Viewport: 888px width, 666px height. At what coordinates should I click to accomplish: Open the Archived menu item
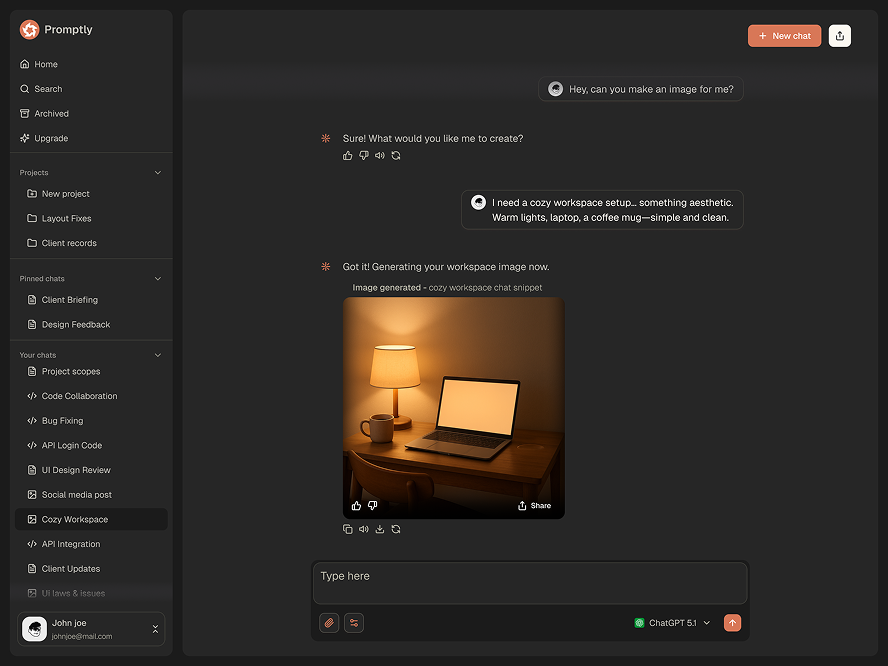point(51,114)
